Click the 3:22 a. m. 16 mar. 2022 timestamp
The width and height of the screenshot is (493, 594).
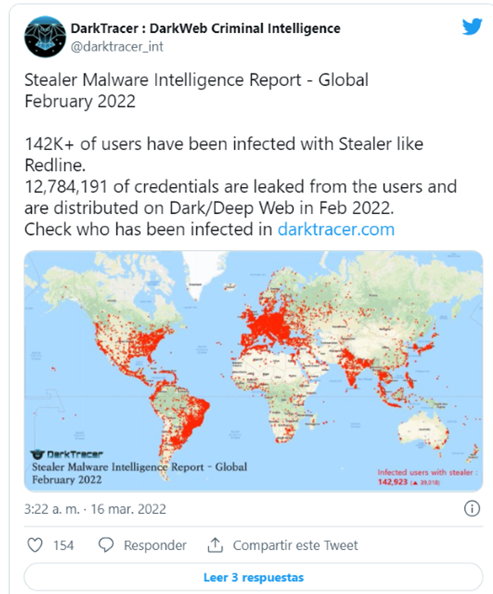point(95,509)
